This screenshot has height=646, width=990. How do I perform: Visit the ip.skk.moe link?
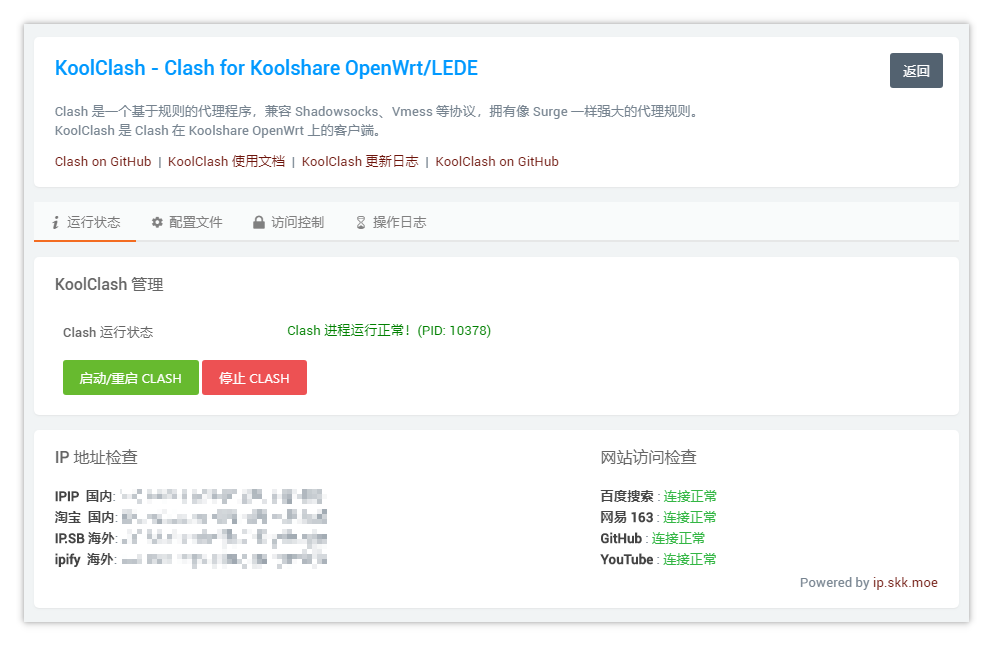click(x=905, y=583)
